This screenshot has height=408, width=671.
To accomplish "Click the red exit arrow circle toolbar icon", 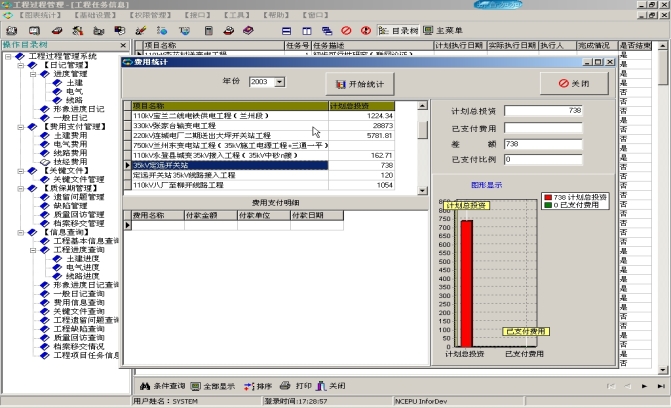I will [365, 31].
